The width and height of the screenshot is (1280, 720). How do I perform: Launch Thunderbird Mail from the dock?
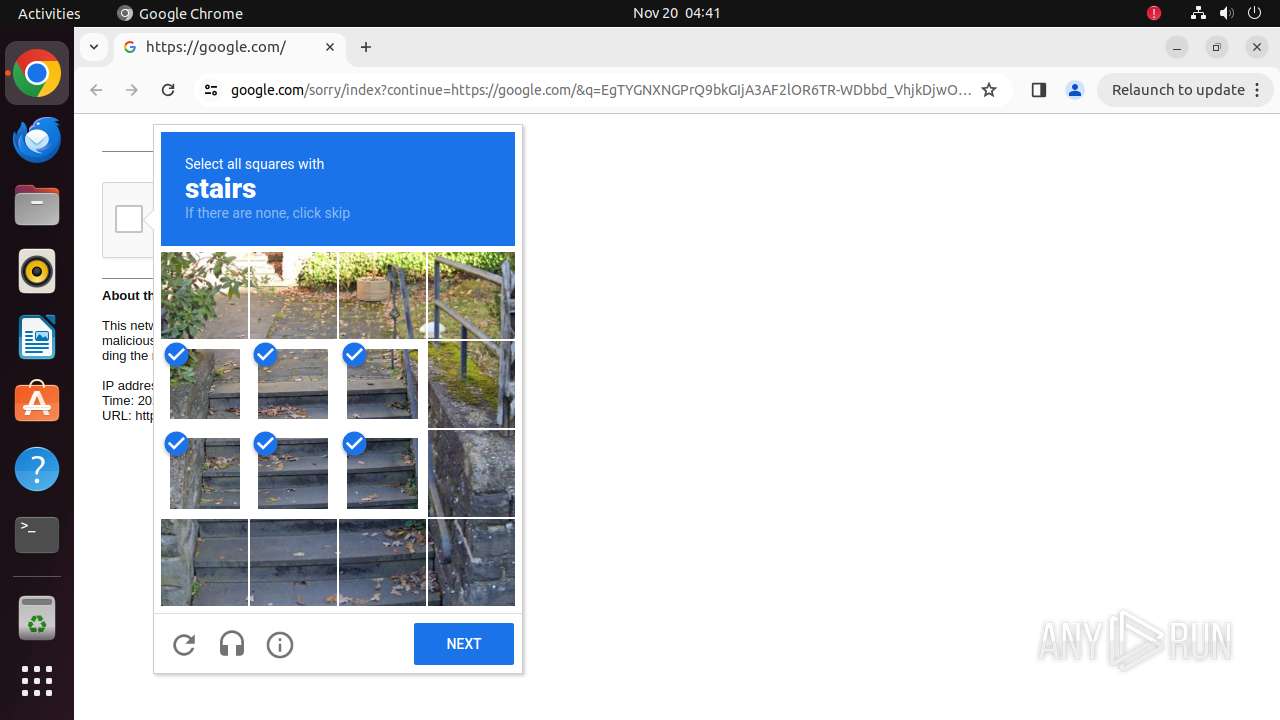pyautogui.click(x=37, y=140)
